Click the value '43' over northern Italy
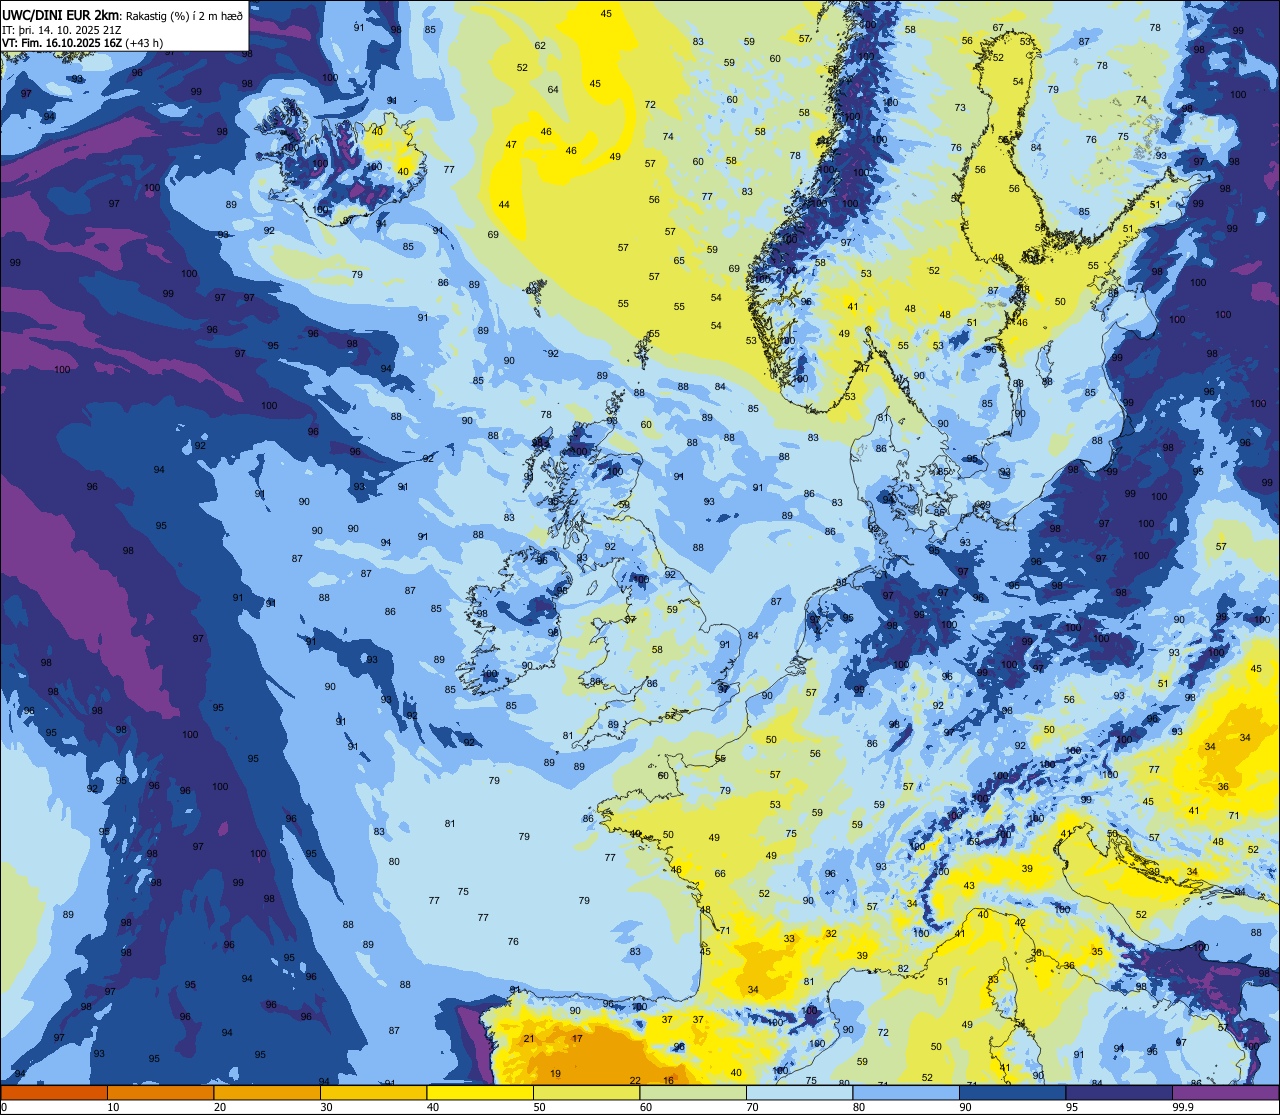Screen dimensions: 1280x1115 tap(969, 886)
